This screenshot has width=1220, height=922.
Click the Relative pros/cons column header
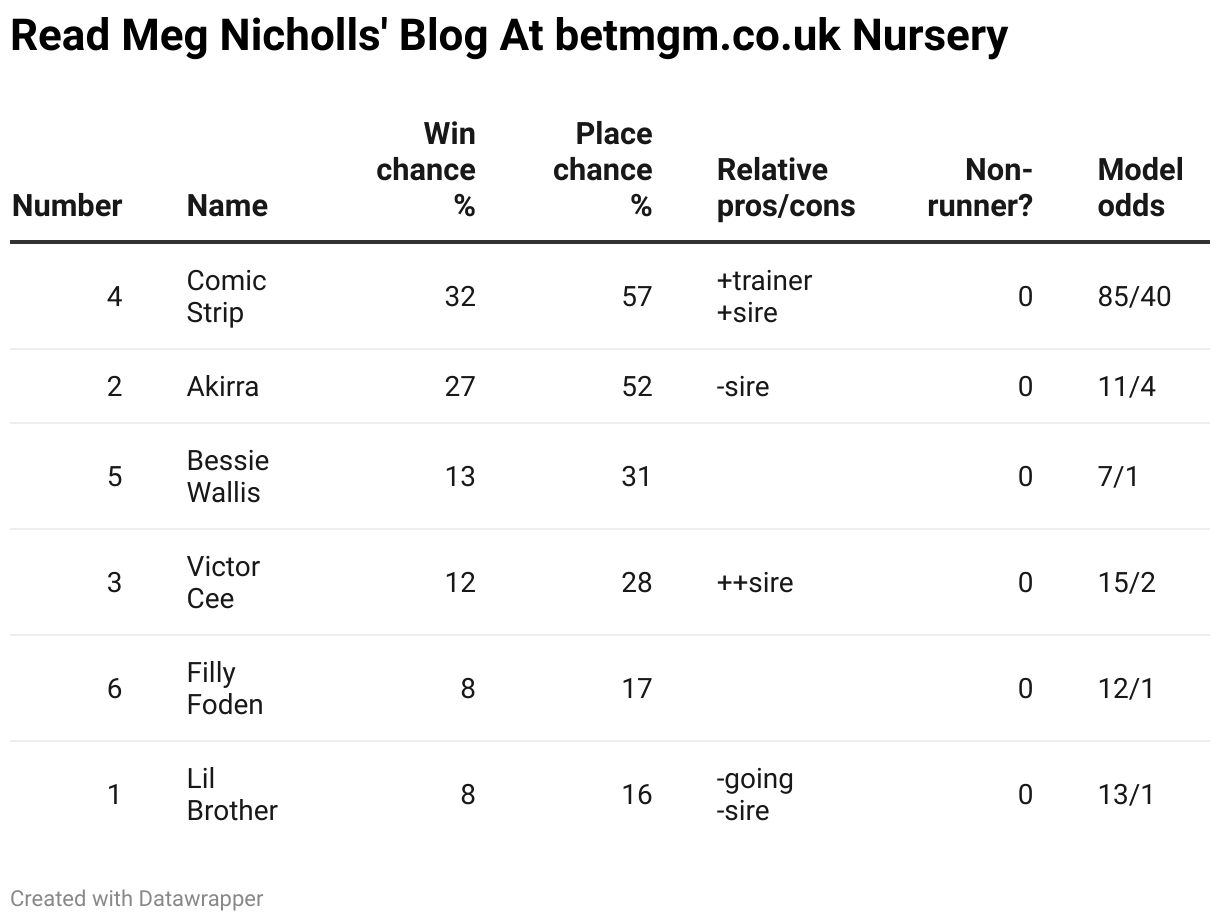coord(786,188)
